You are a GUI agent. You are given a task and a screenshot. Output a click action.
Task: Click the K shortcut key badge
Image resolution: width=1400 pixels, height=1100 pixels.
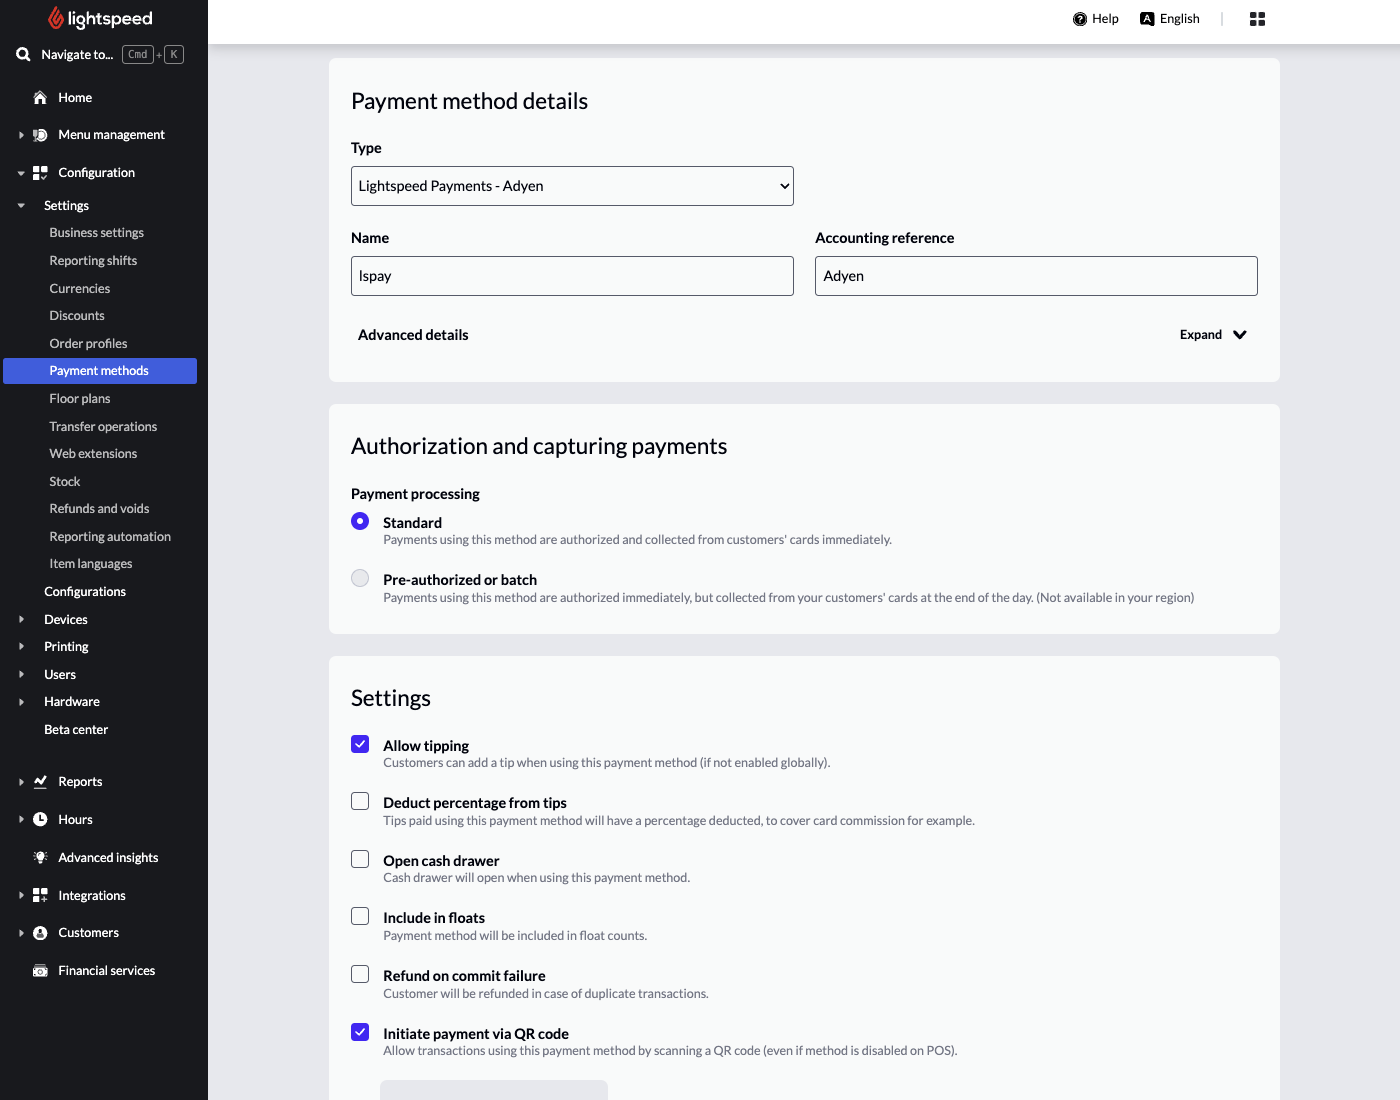[x=174, y=55]
